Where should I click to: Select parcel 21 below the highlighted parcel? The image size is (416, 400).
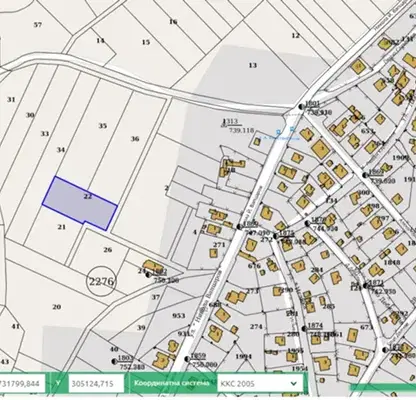tap(62, 227)
